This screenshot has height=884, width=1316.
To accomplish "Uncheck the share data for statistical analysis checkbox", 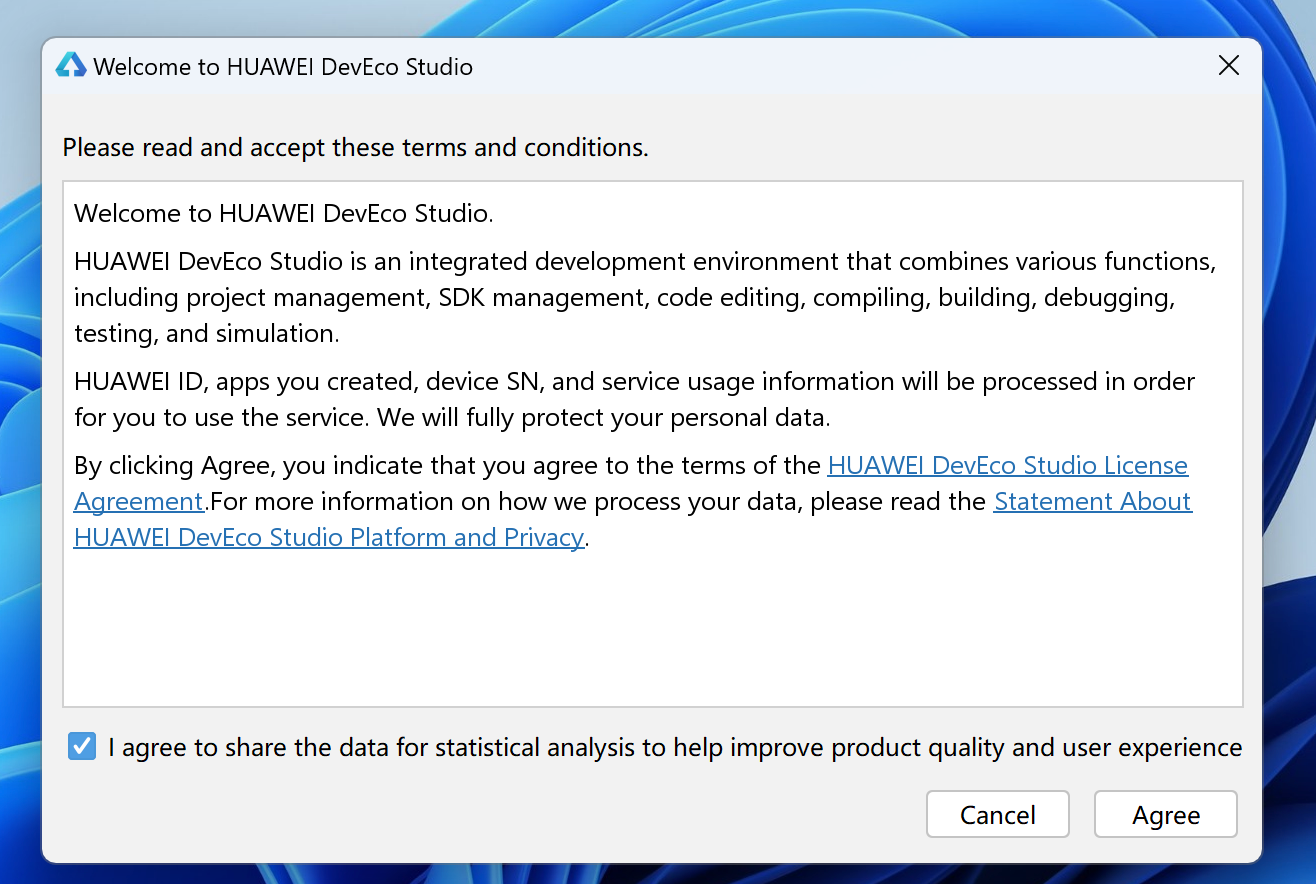I will click(x=82, y=746).
